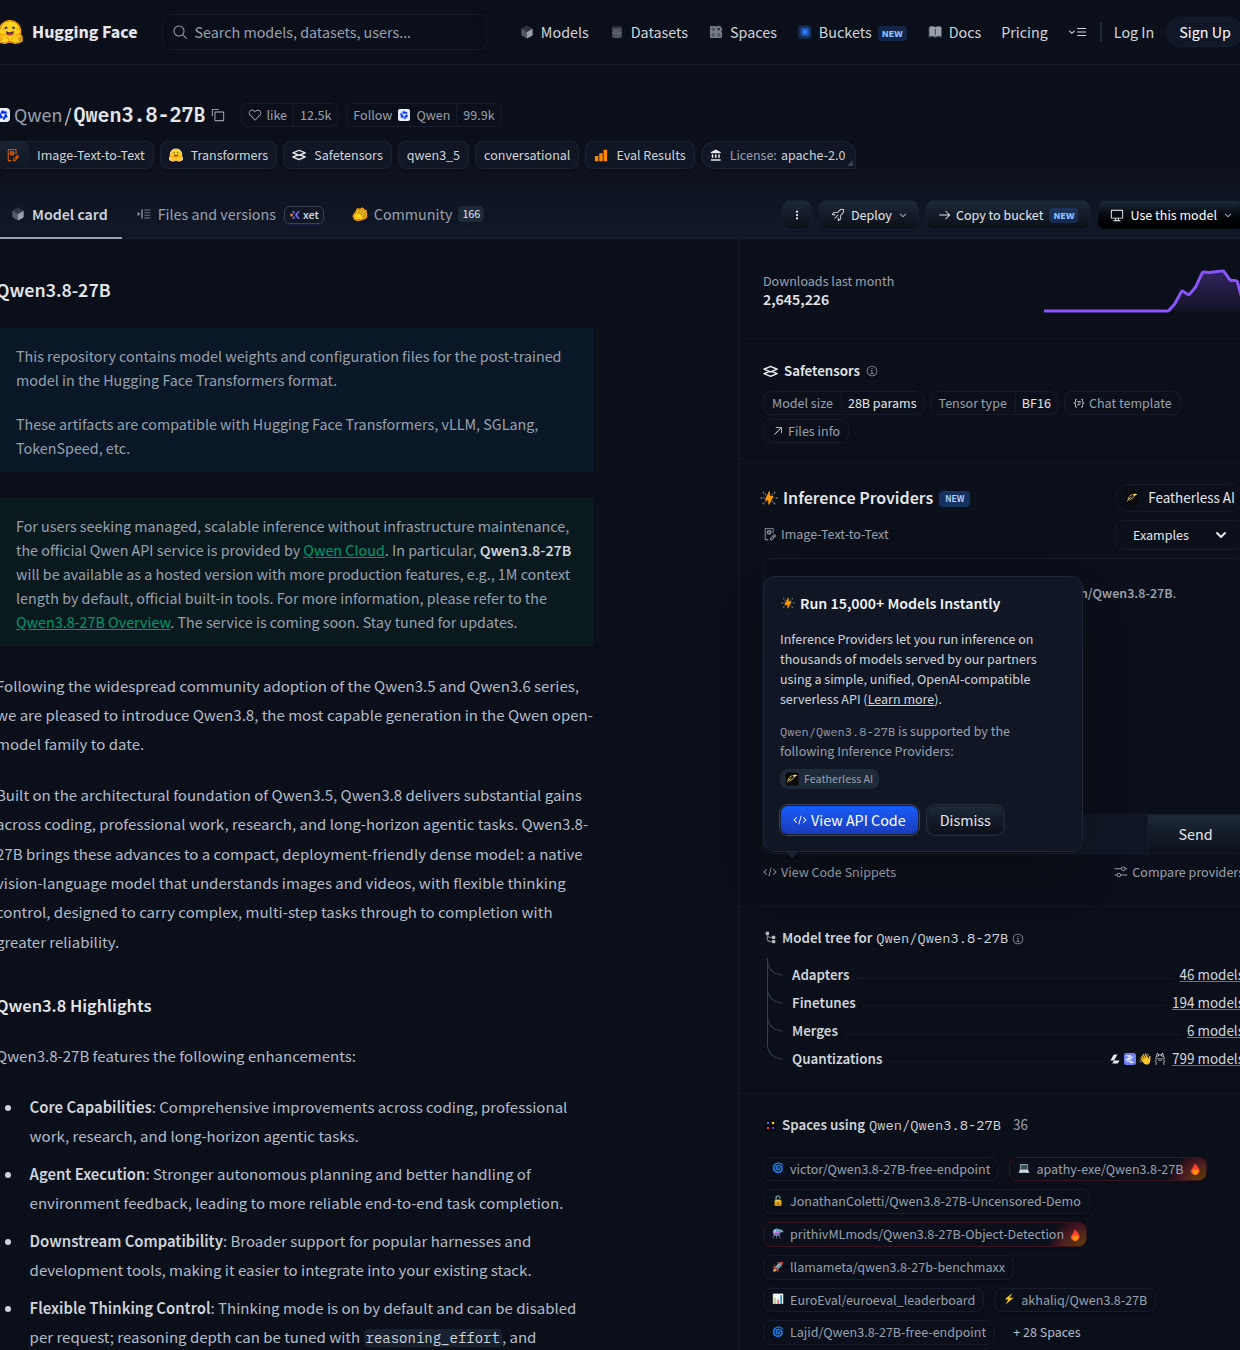Screen dimensions: 1240x1350
Task: Click License apache-2.0 tag
Action: (x=778, y=155)
